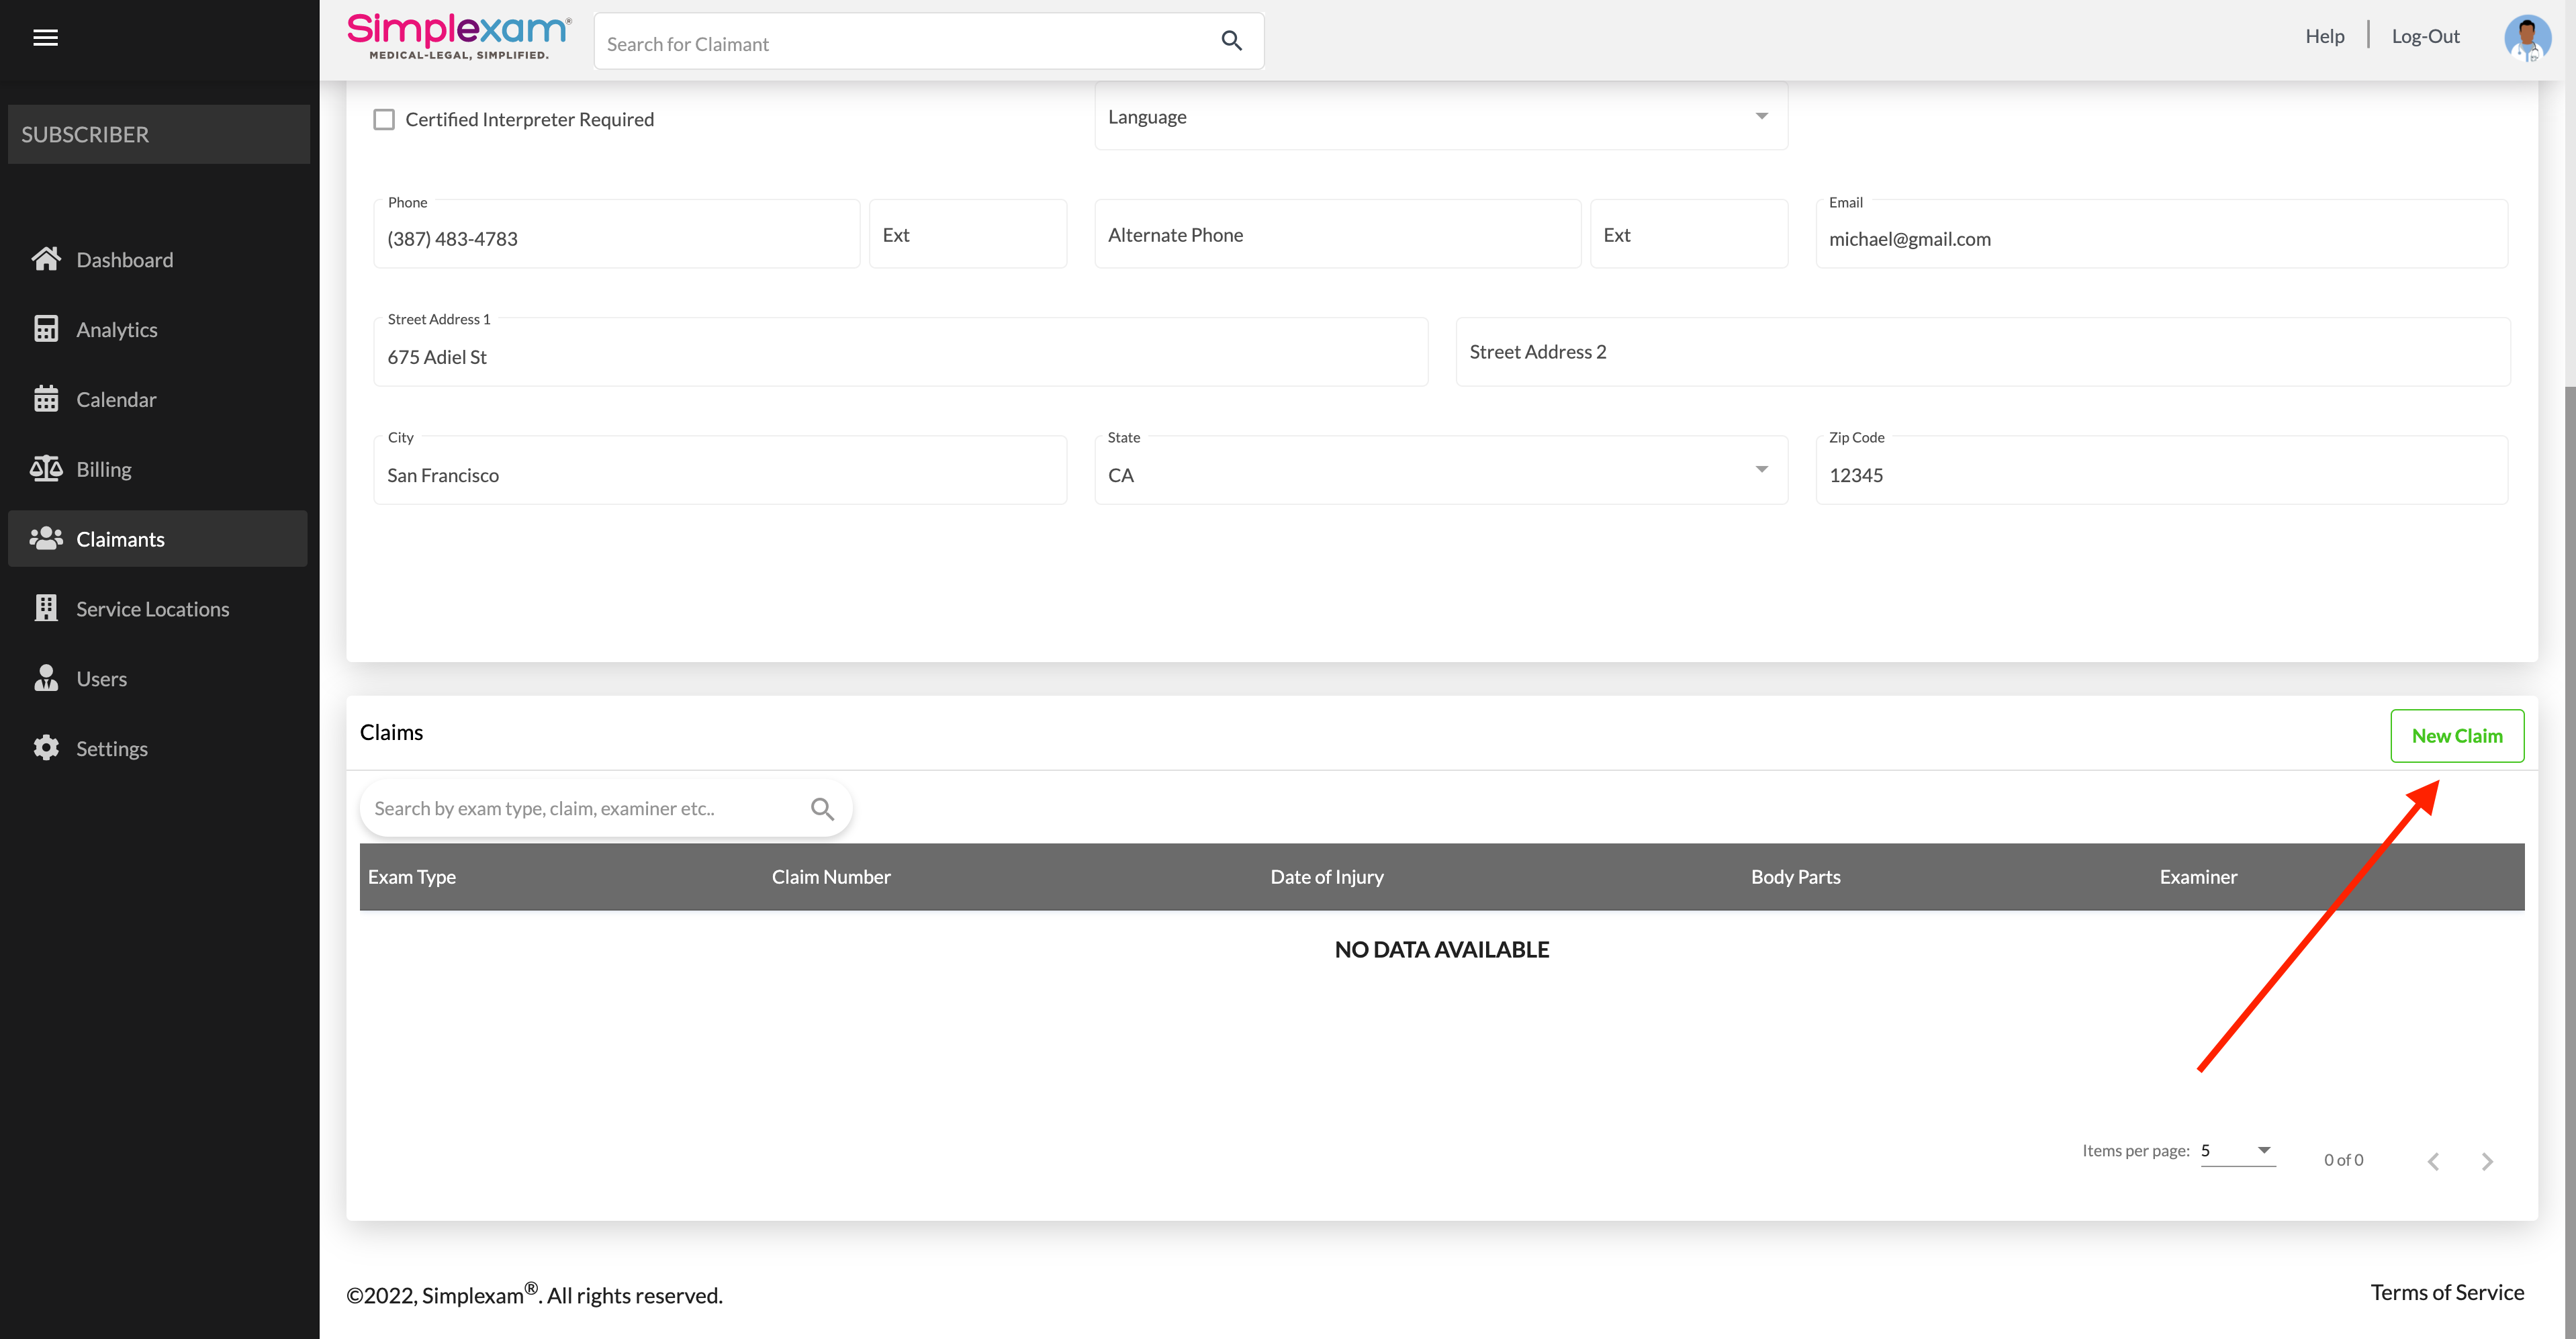
Task: Open the Settings gear icon
Action: [46, 748]
